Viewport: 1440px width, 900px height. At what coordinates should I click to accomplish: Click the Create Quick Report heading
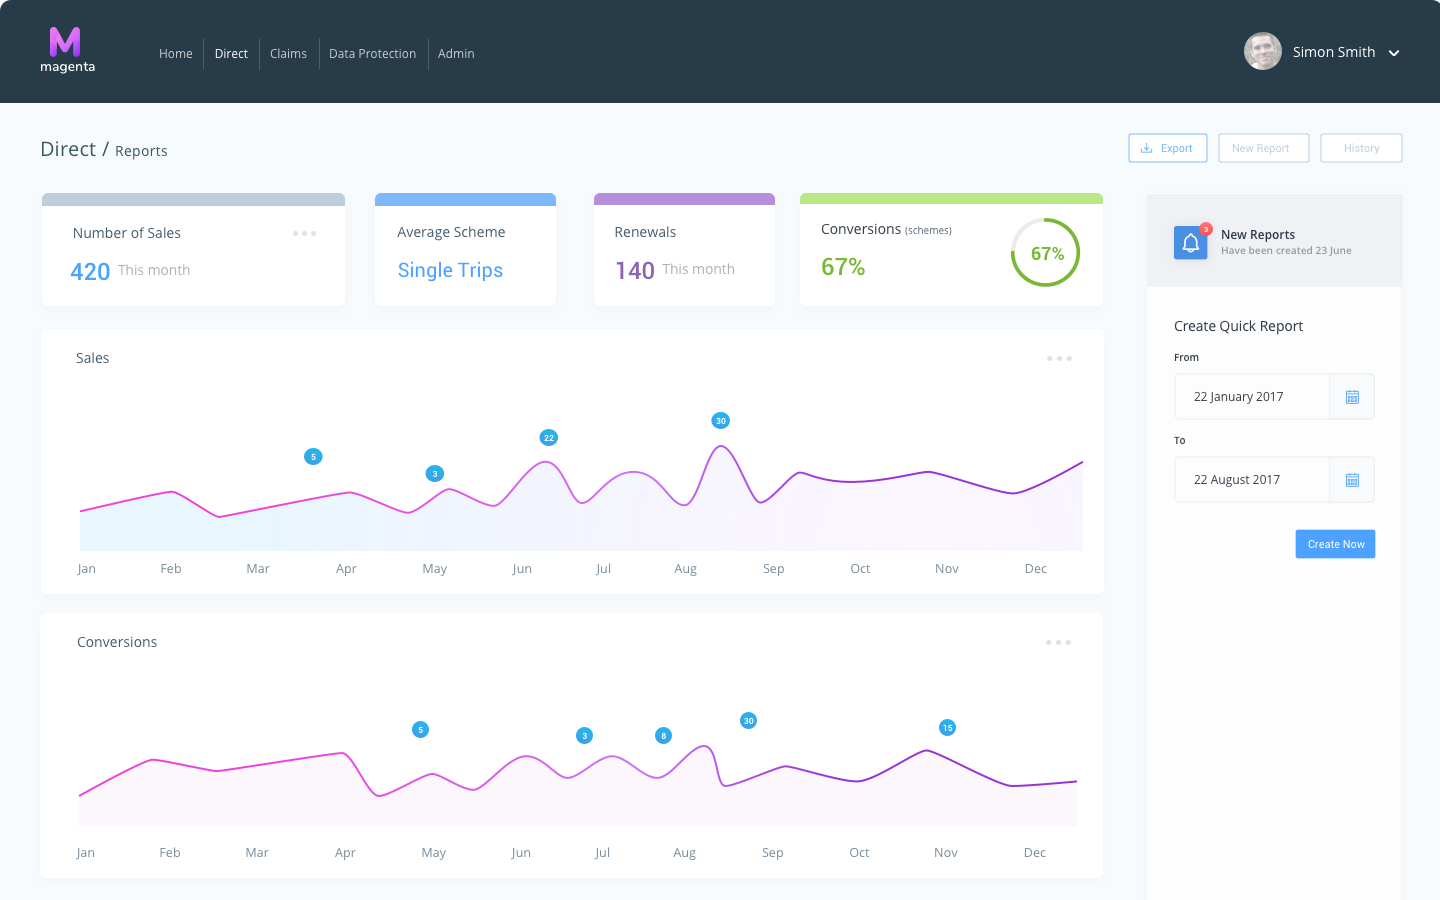coord(1238,326)
